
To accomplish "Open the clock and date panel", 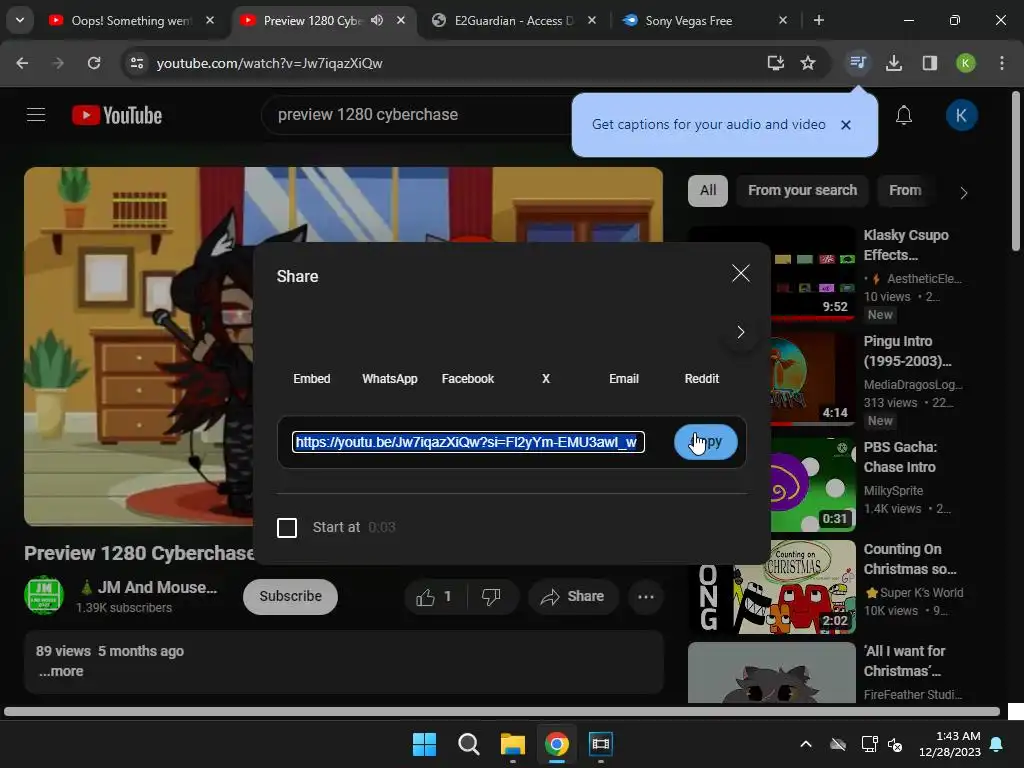I will [950, 744].
